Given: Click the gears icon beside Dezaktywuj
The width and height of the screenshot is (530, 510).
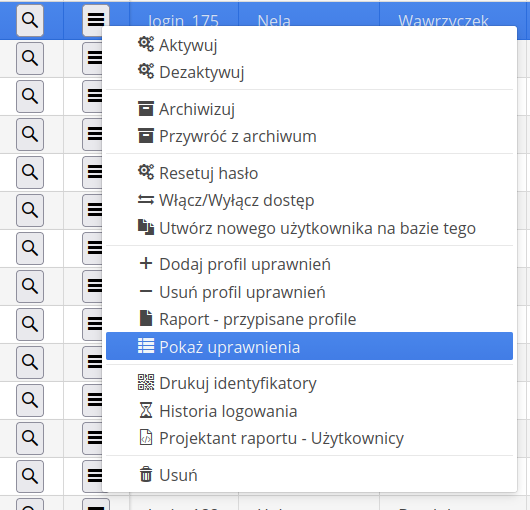Looking at the screenshot, I should click(146, 71).
